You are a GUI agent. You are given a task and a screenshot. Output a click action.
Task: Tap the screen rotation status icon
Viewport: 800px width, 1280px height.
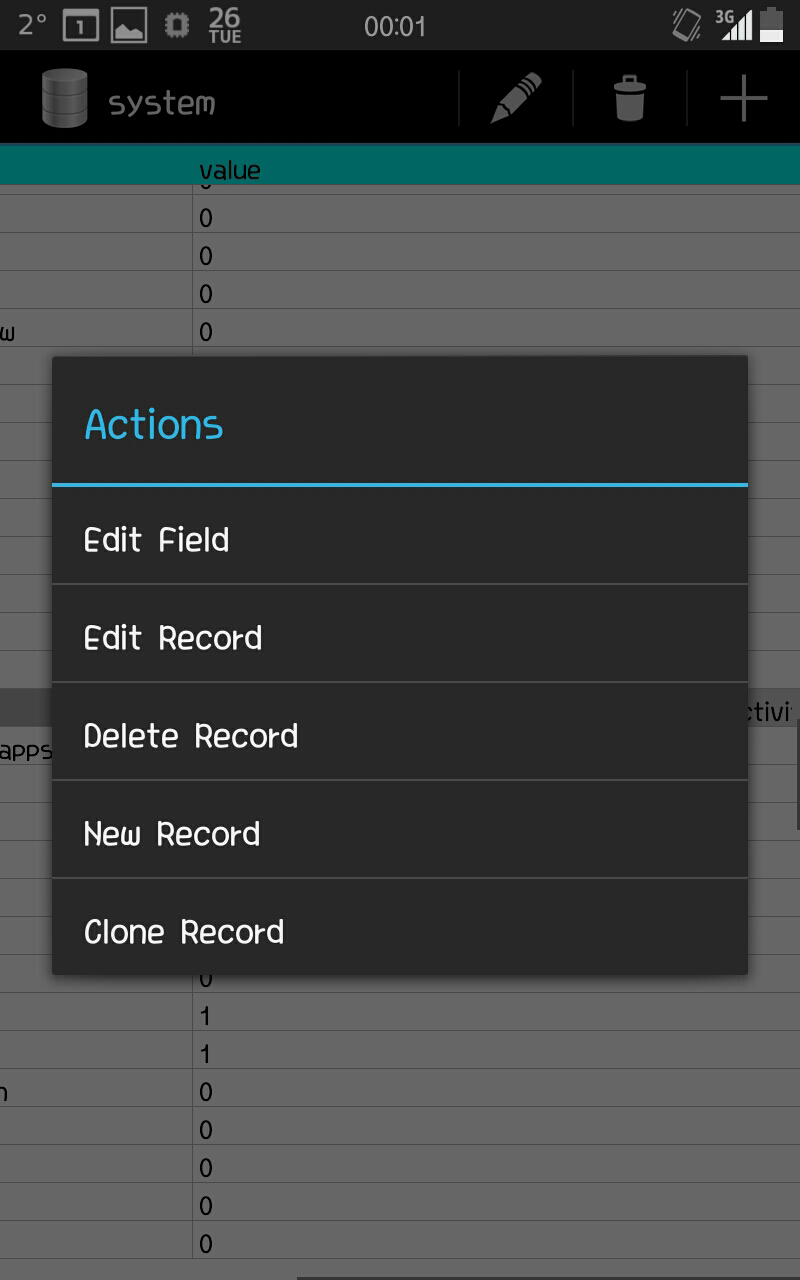(687, 25)
